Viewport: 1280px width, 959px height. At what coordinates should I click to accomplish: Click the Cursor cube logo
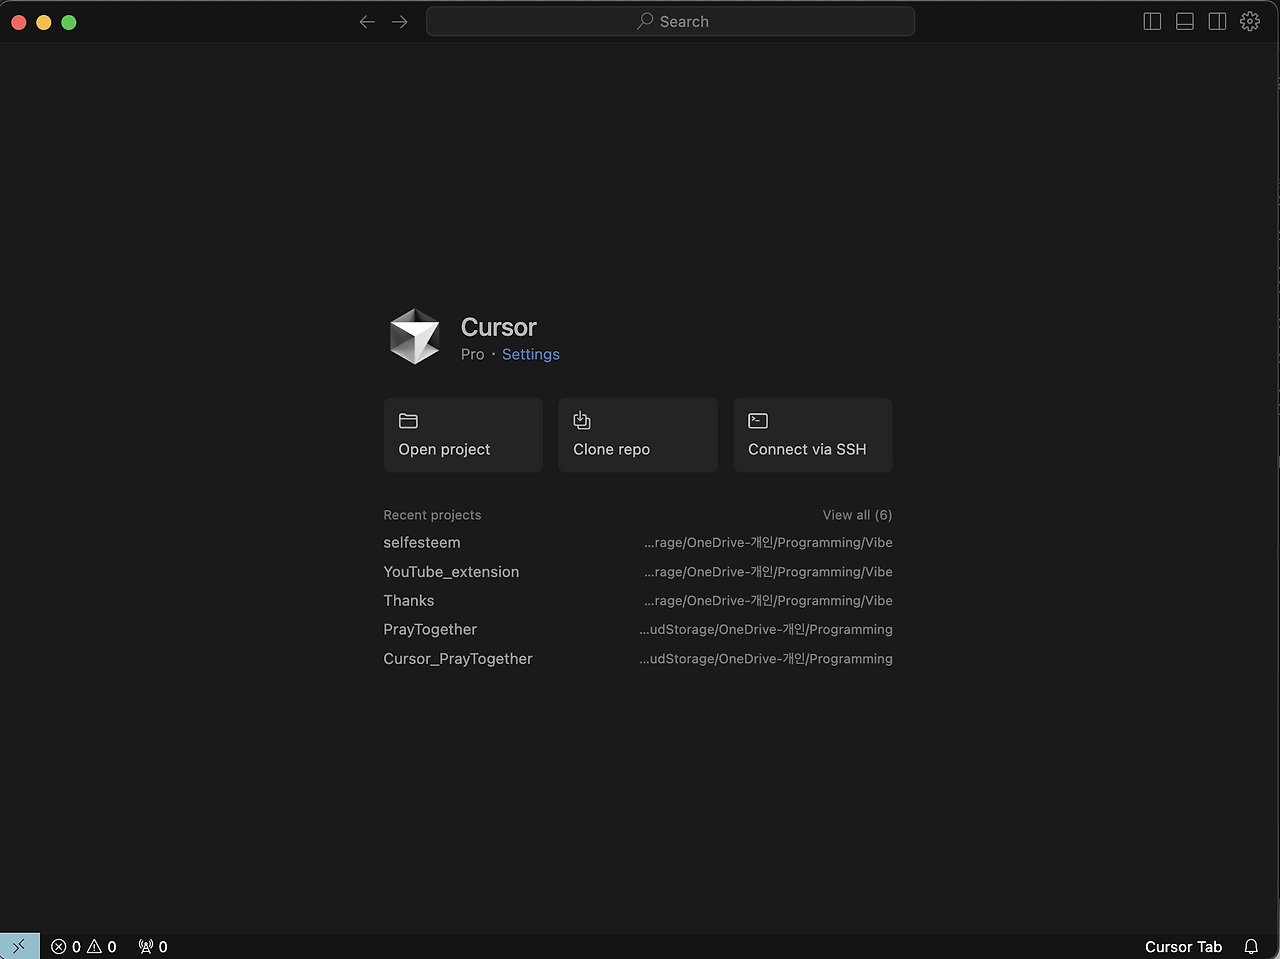414,336
